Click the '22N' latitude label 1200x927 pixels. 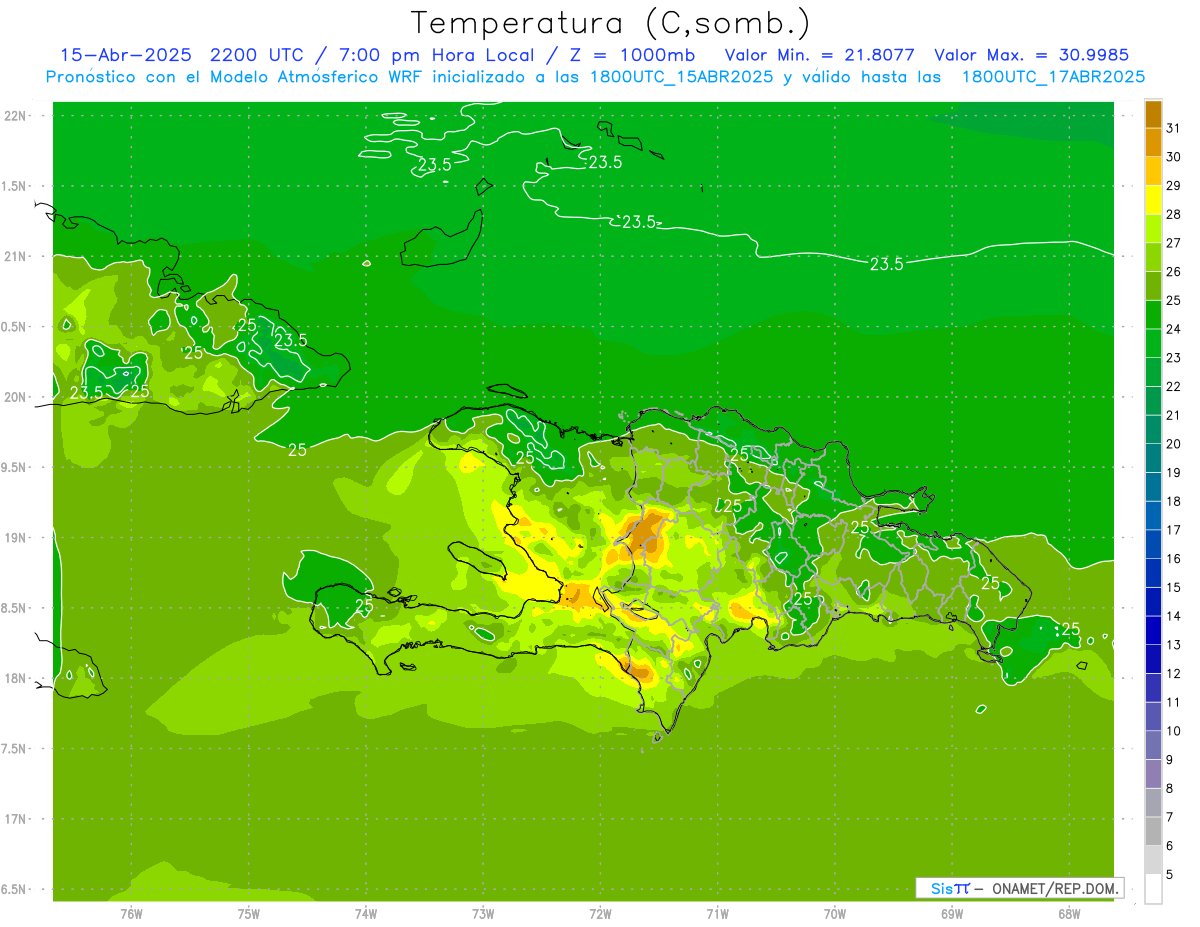tap(15, 116)
